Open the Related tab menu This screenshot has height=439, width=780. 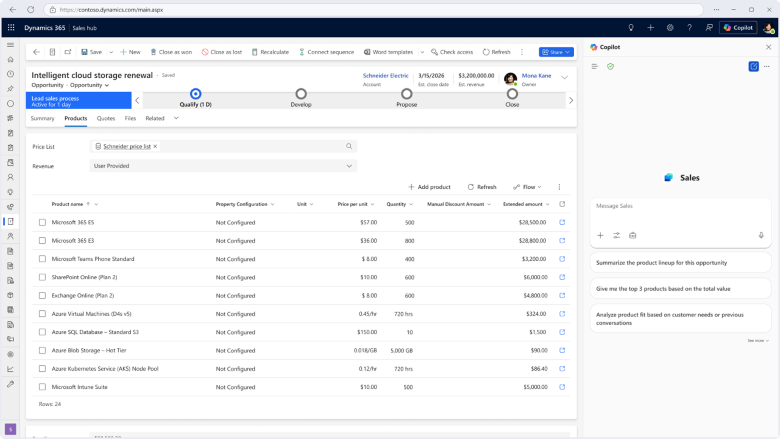(155, 118)
